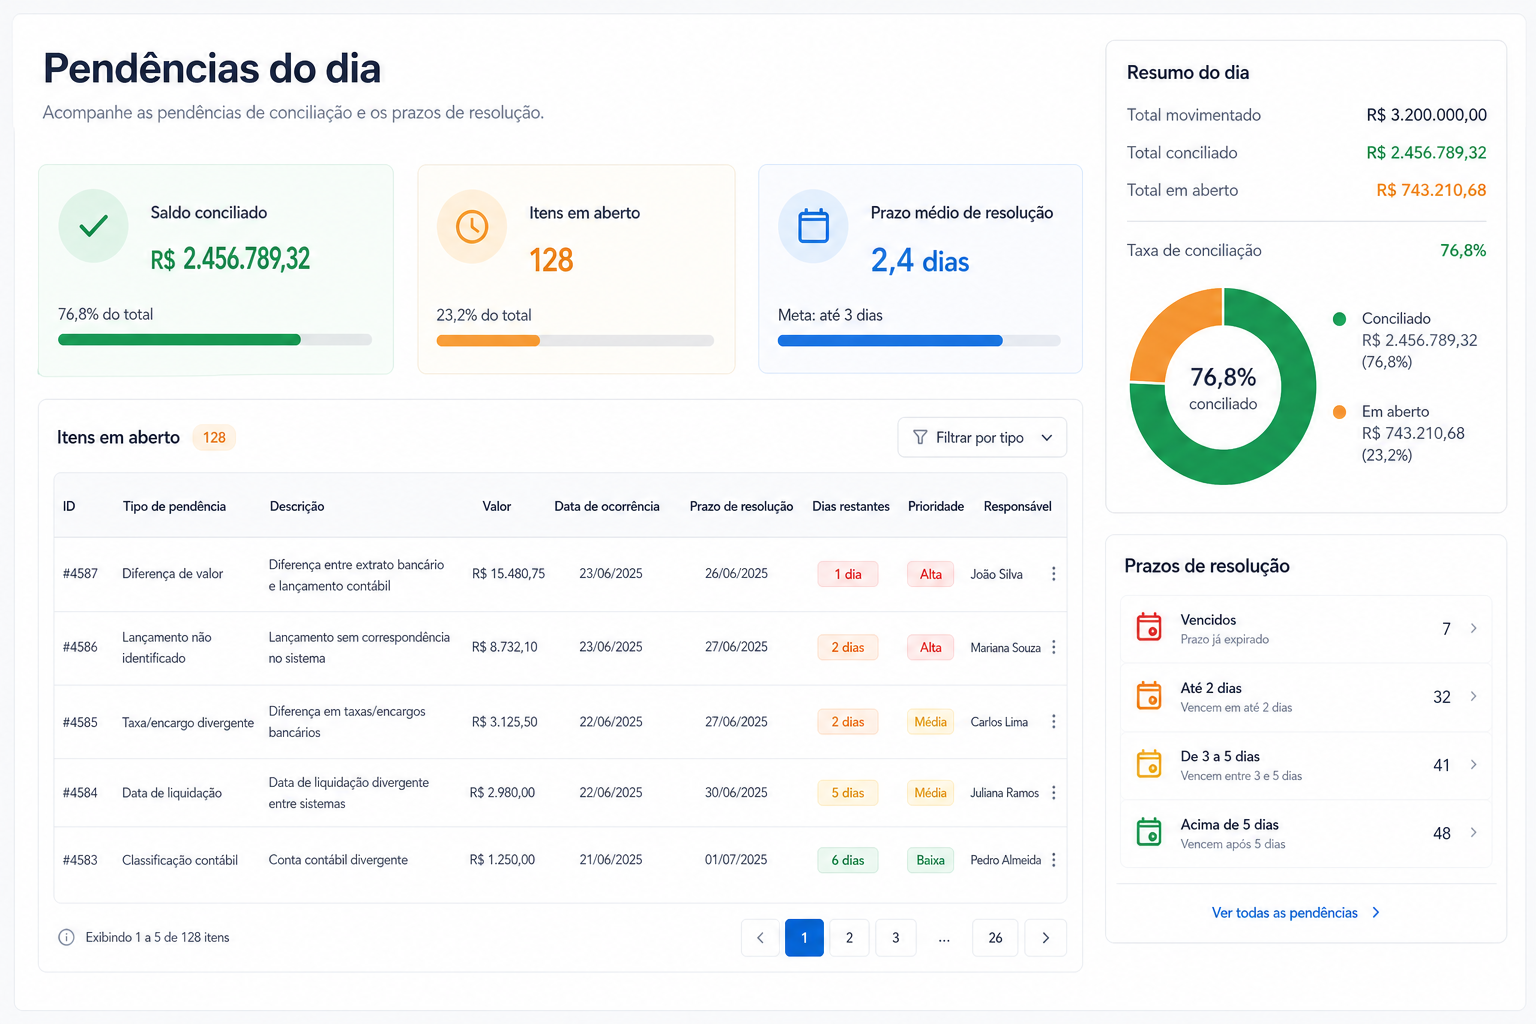Viewport: 1536px width, 1024px height.
Task: Select page 2 in pagination
Action: pos(849,937)
